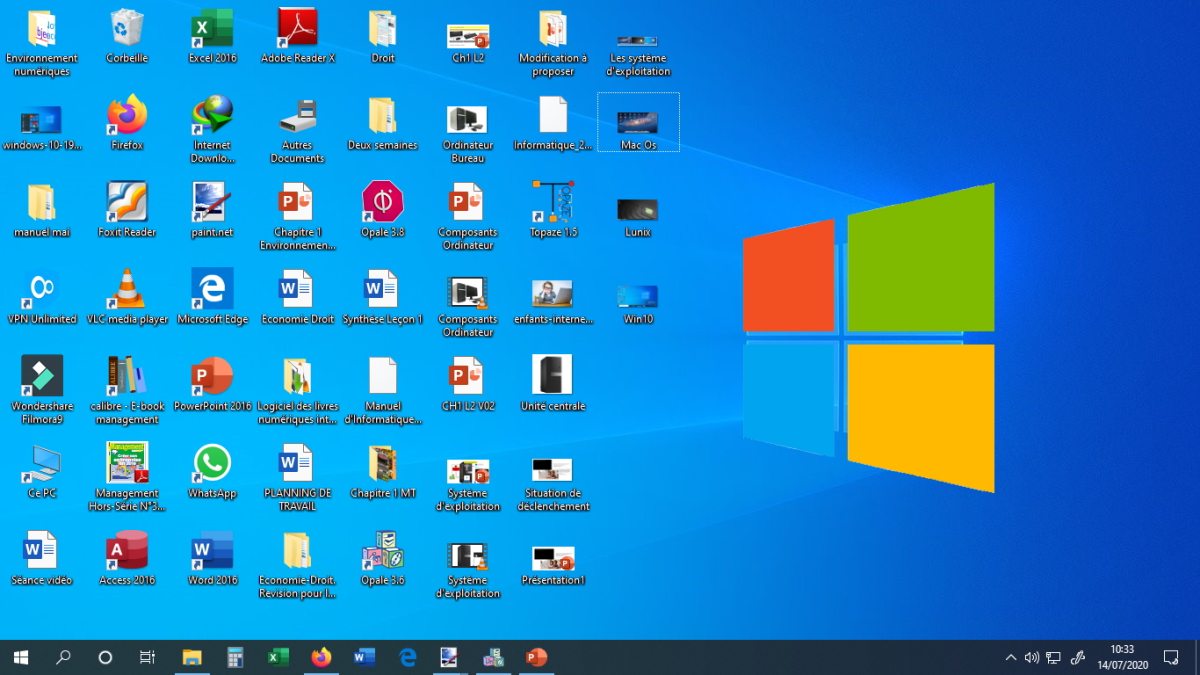
Task: Select the calibre E-book management shortcut
Action: 127,391
